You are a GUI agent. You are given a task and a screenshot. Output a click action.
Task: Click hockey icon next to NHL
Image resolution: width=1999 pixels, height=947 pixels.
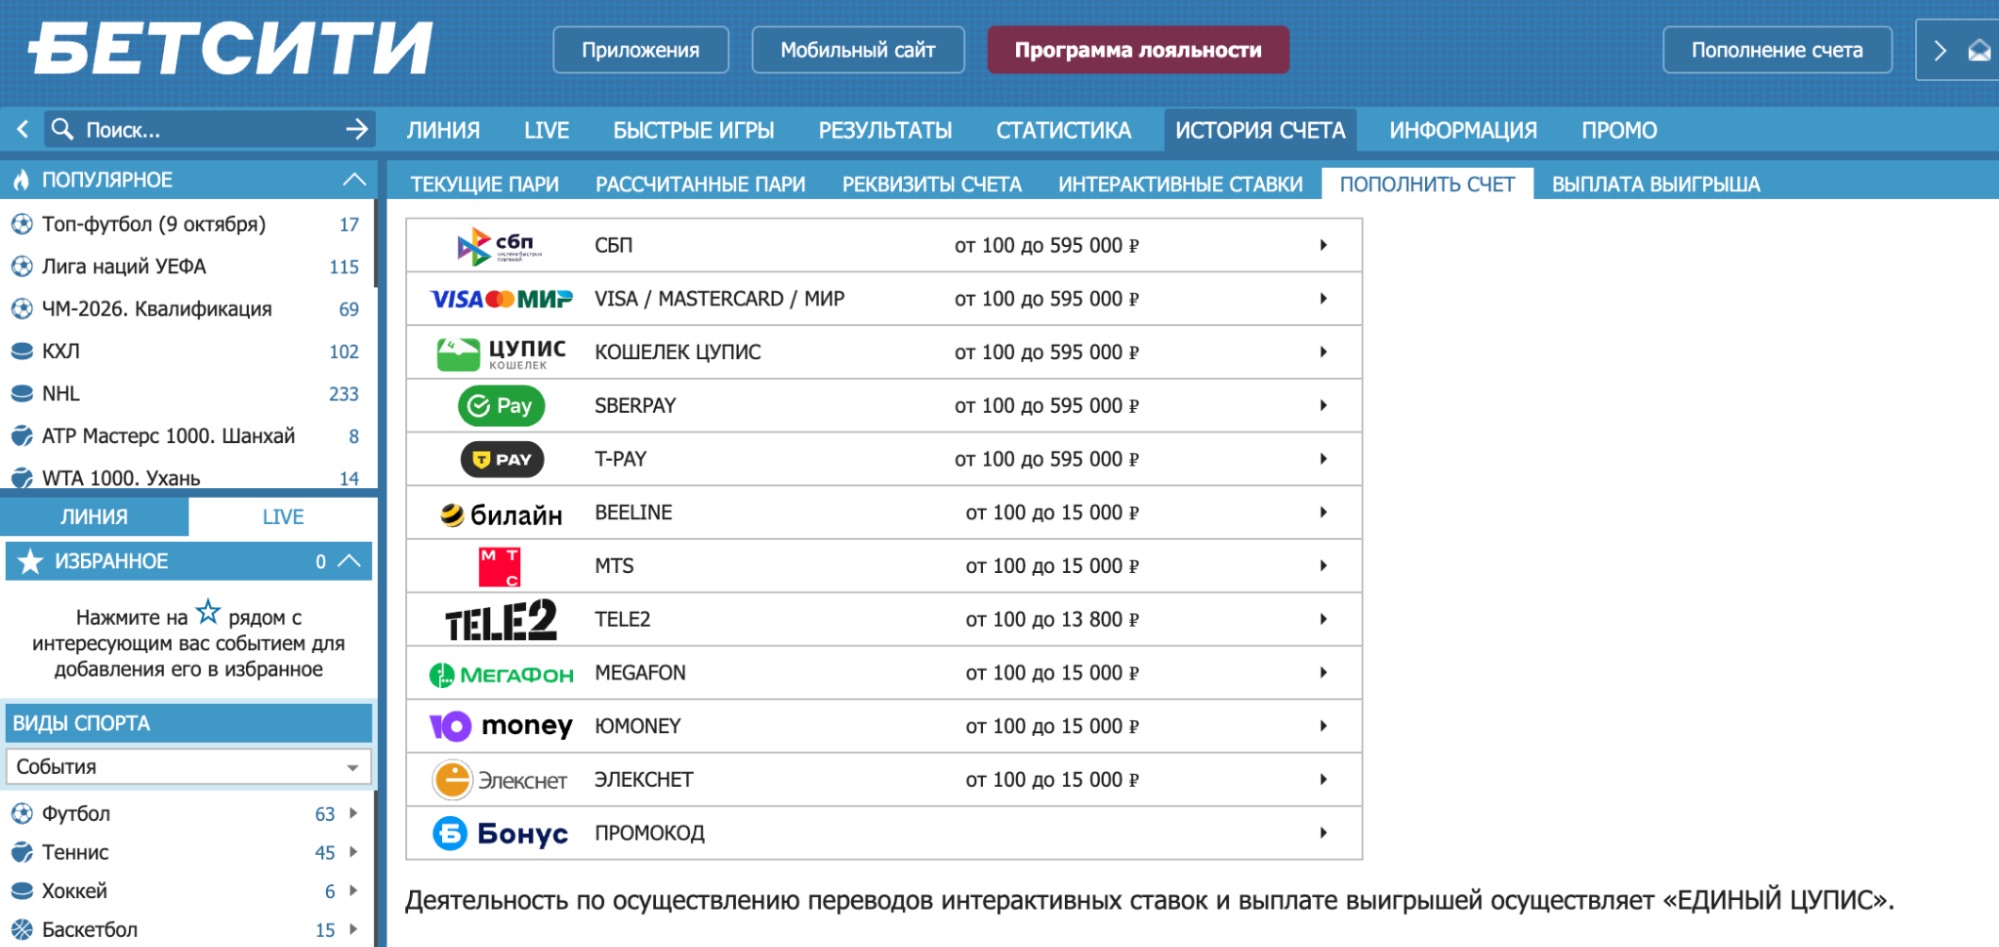[22, 393]
